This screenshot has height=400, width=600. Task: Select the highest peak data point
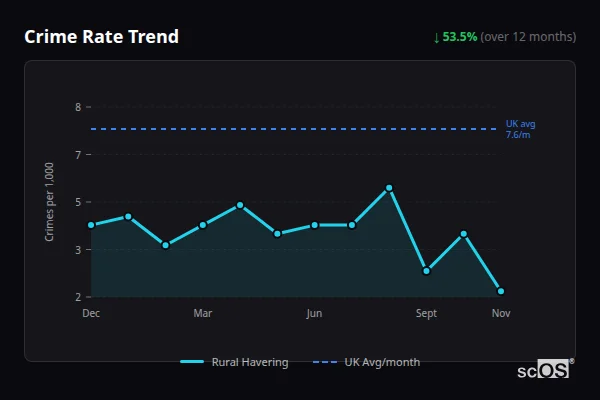click(389, 188)
